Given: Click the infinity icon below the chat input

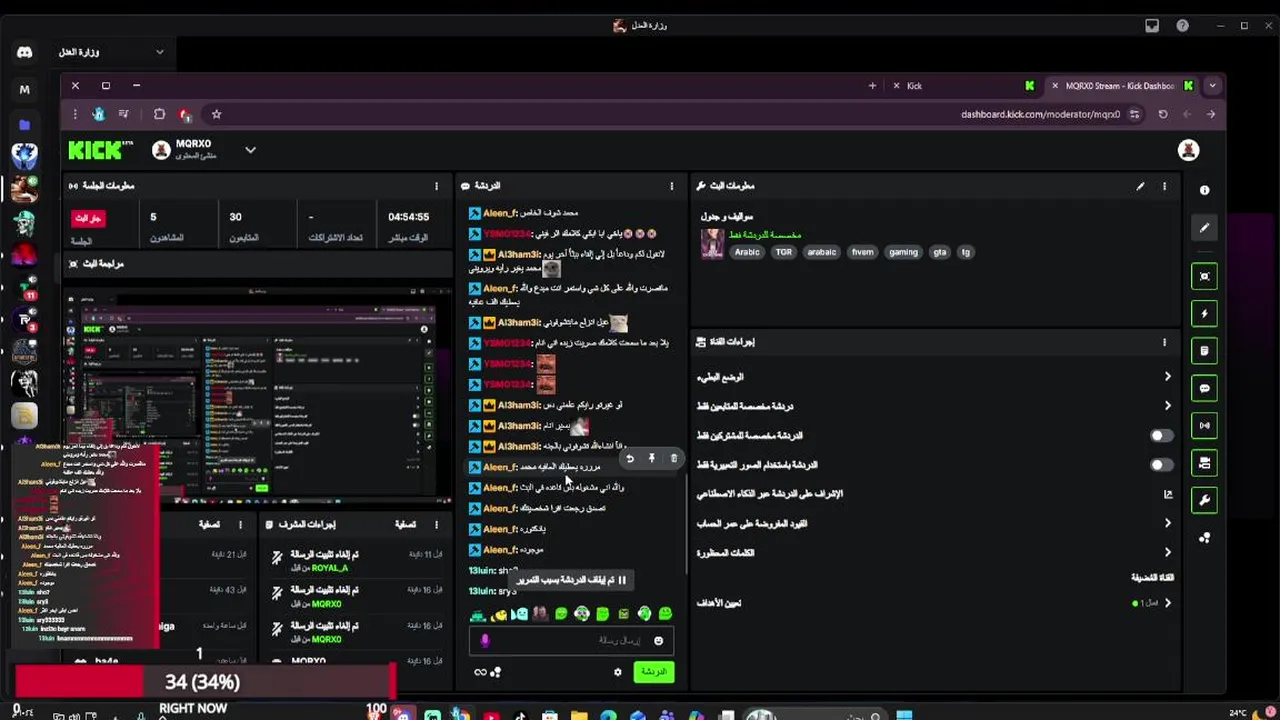Looking at the screenshot, I should pos(480,672).
